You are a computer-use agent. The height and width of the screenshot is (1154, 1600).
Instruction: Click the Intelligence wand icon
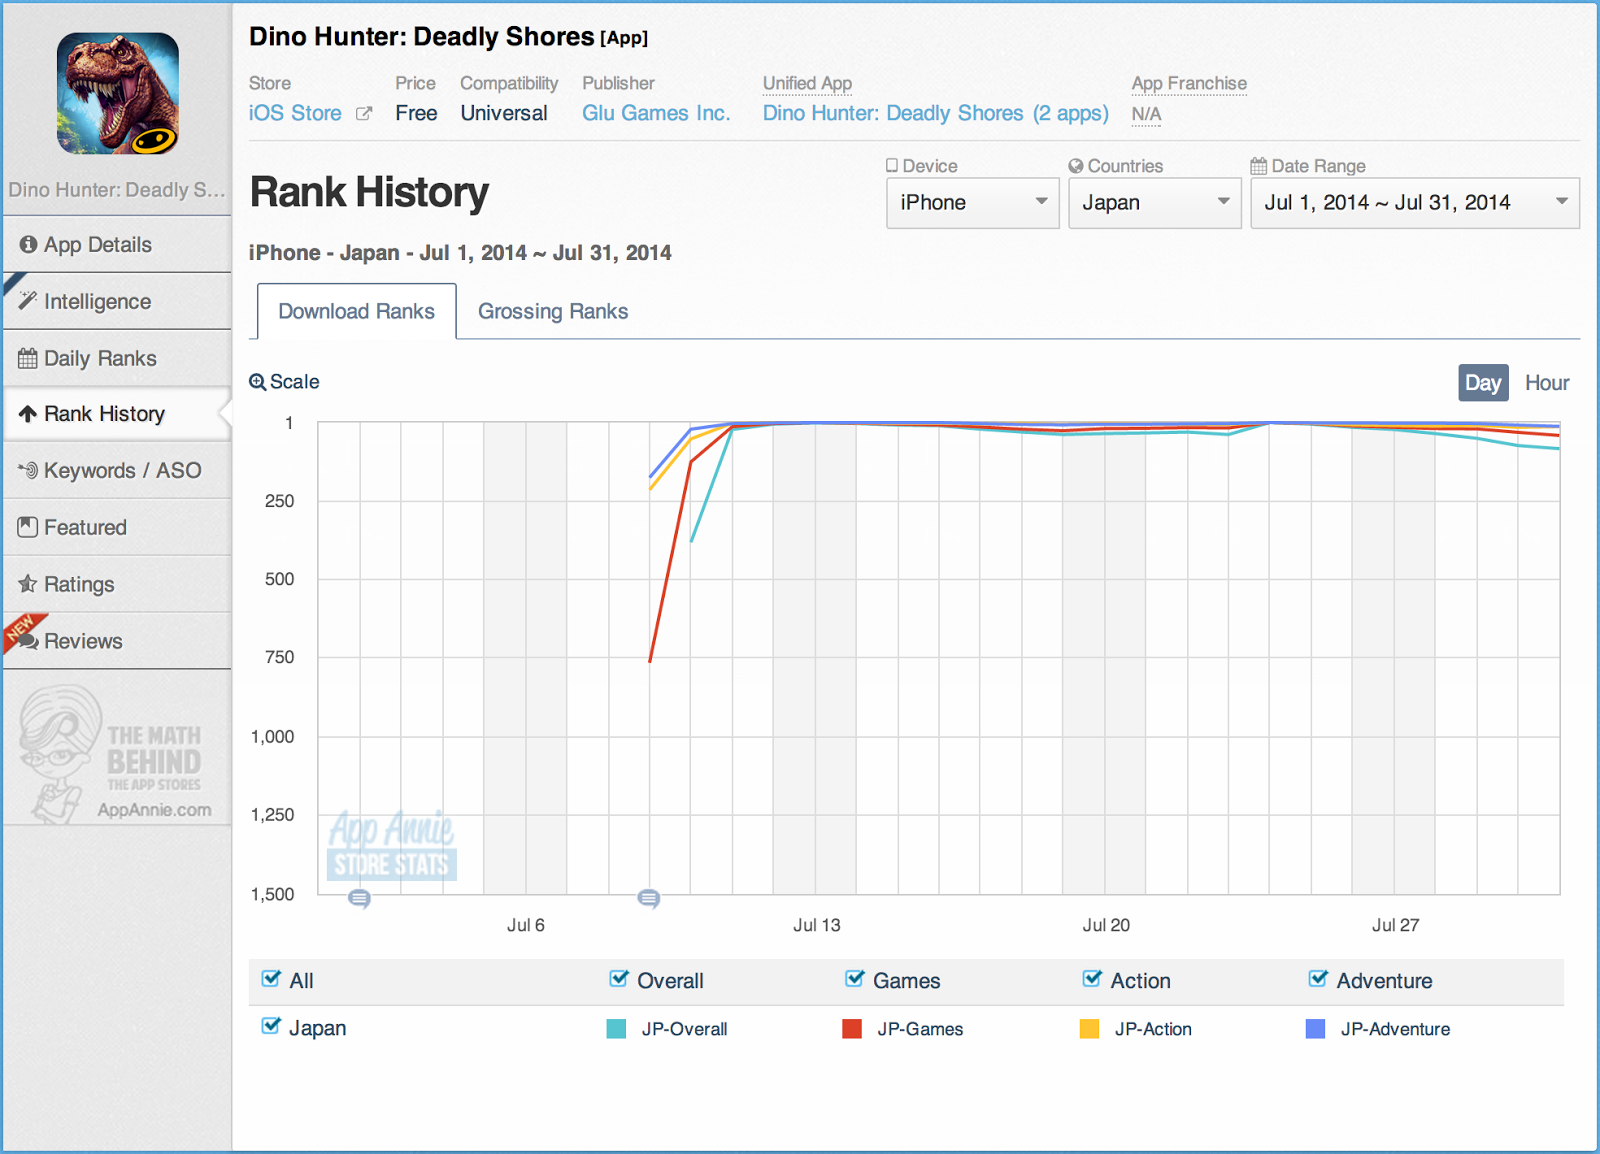28,301
